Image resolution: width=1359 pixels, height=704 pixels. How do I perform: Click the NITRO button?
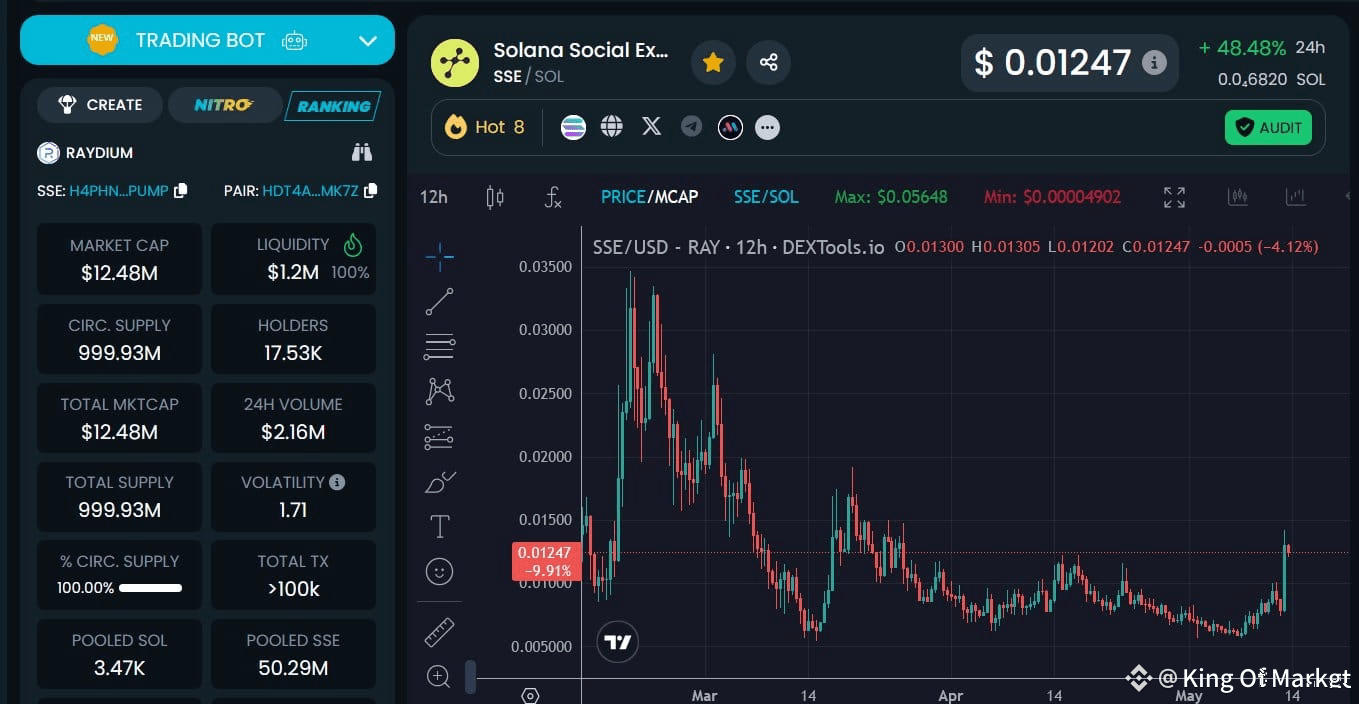224,105
